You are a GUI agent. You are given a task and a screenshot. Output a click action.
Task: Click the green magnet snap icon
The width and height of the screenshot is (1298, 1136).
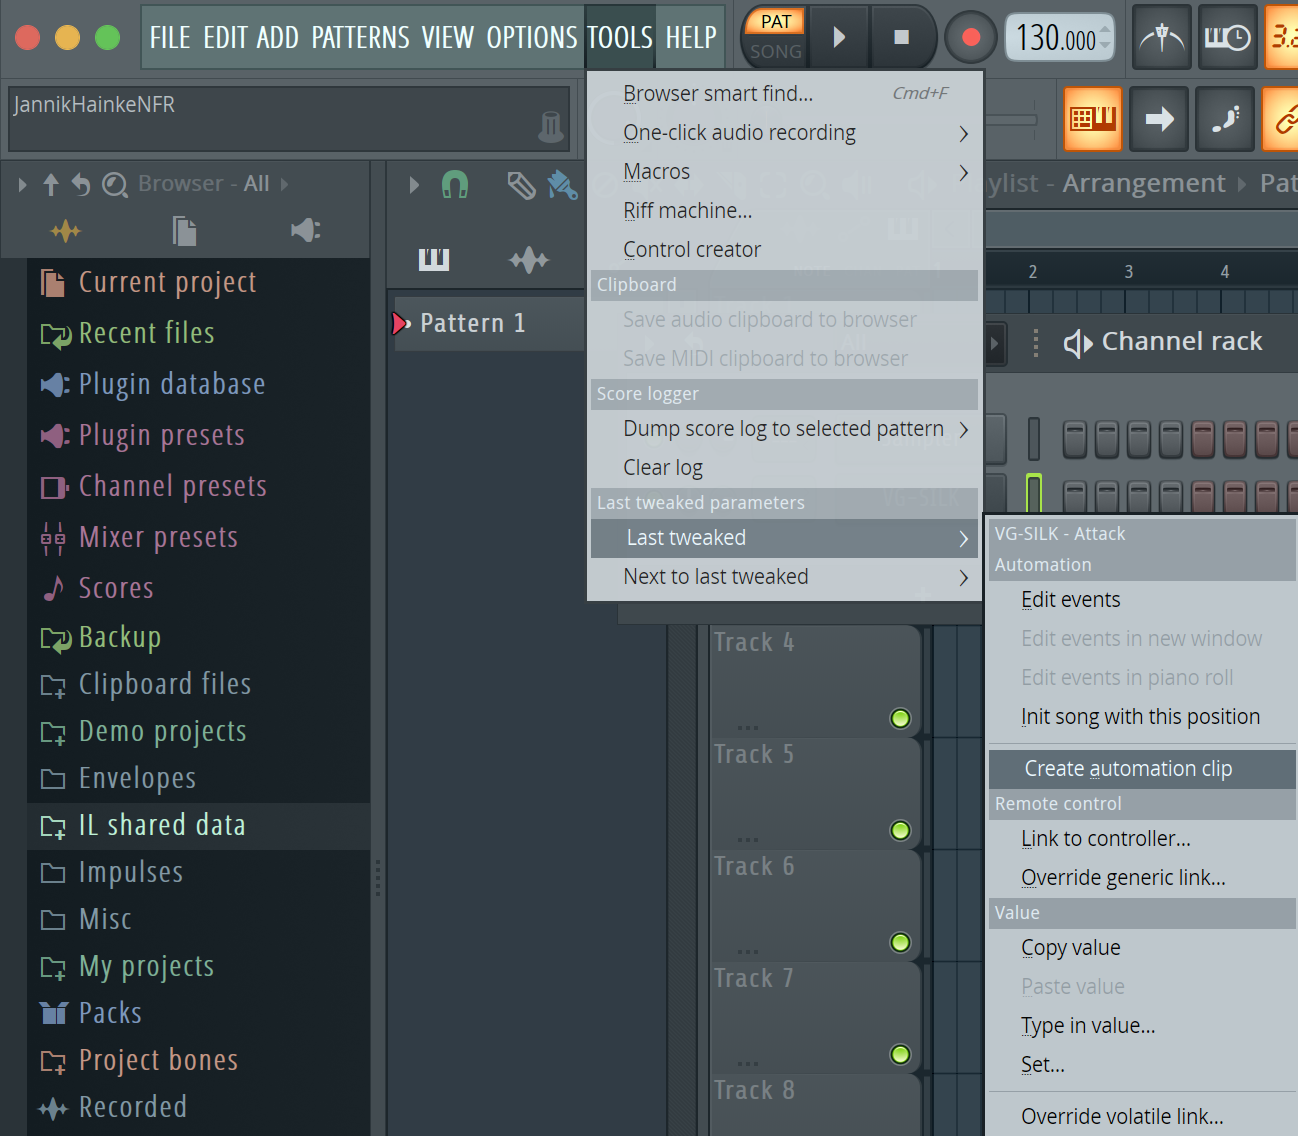(455, 184)
